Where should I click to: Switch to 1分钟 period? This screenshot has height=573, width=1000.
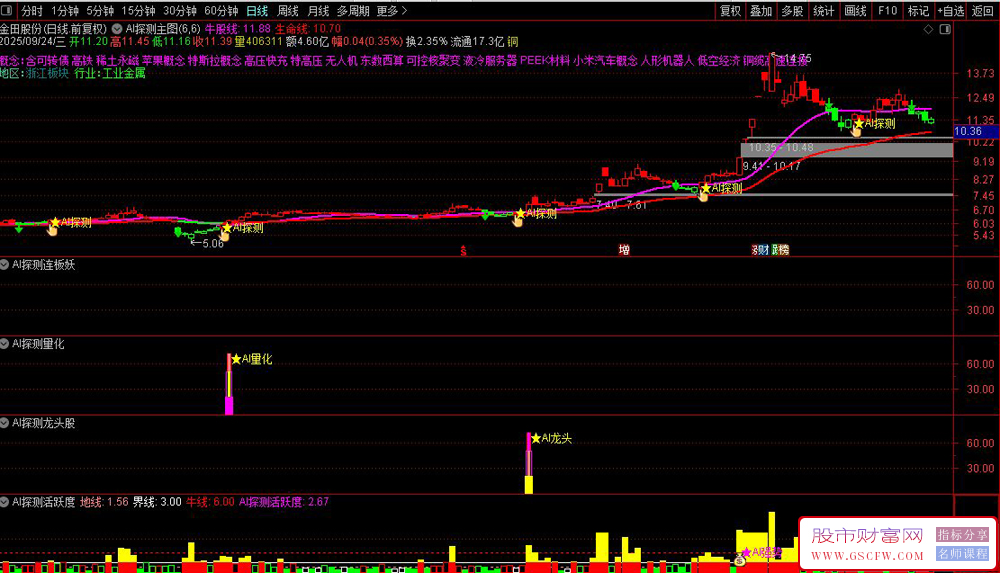[x=64, y=11]
